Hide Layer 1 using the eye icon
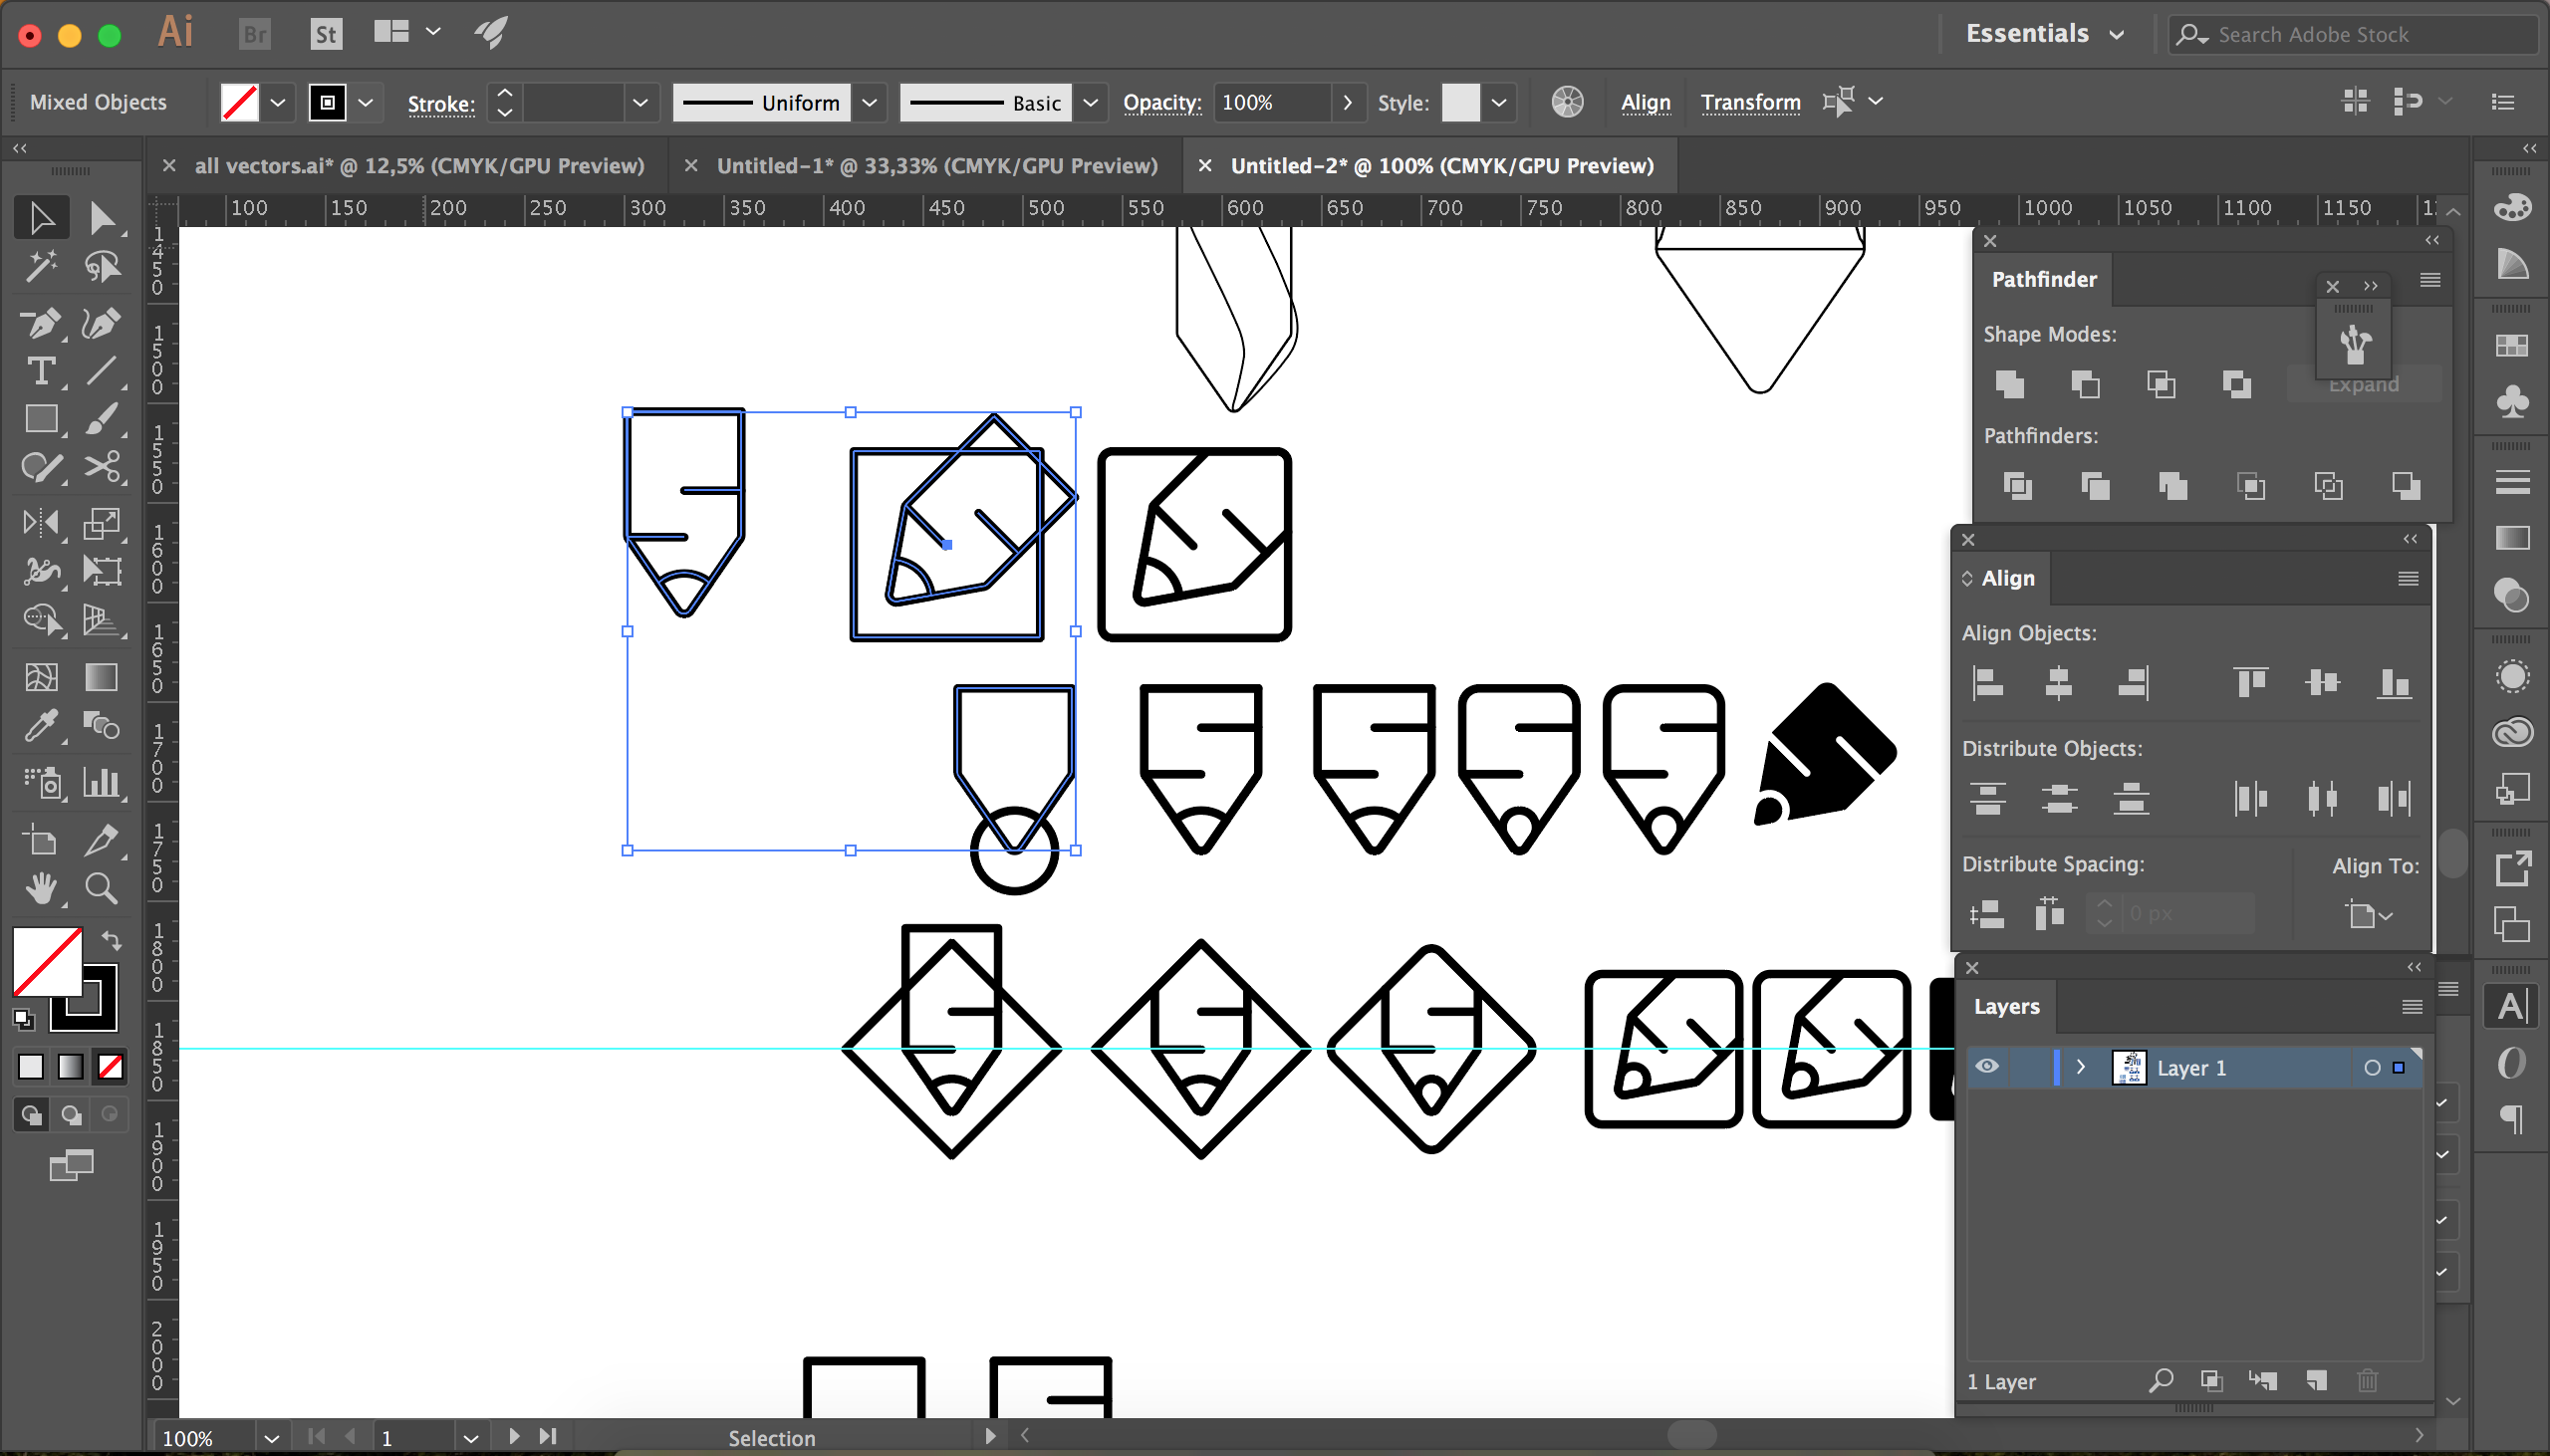 click(x=1987, y=1067)
